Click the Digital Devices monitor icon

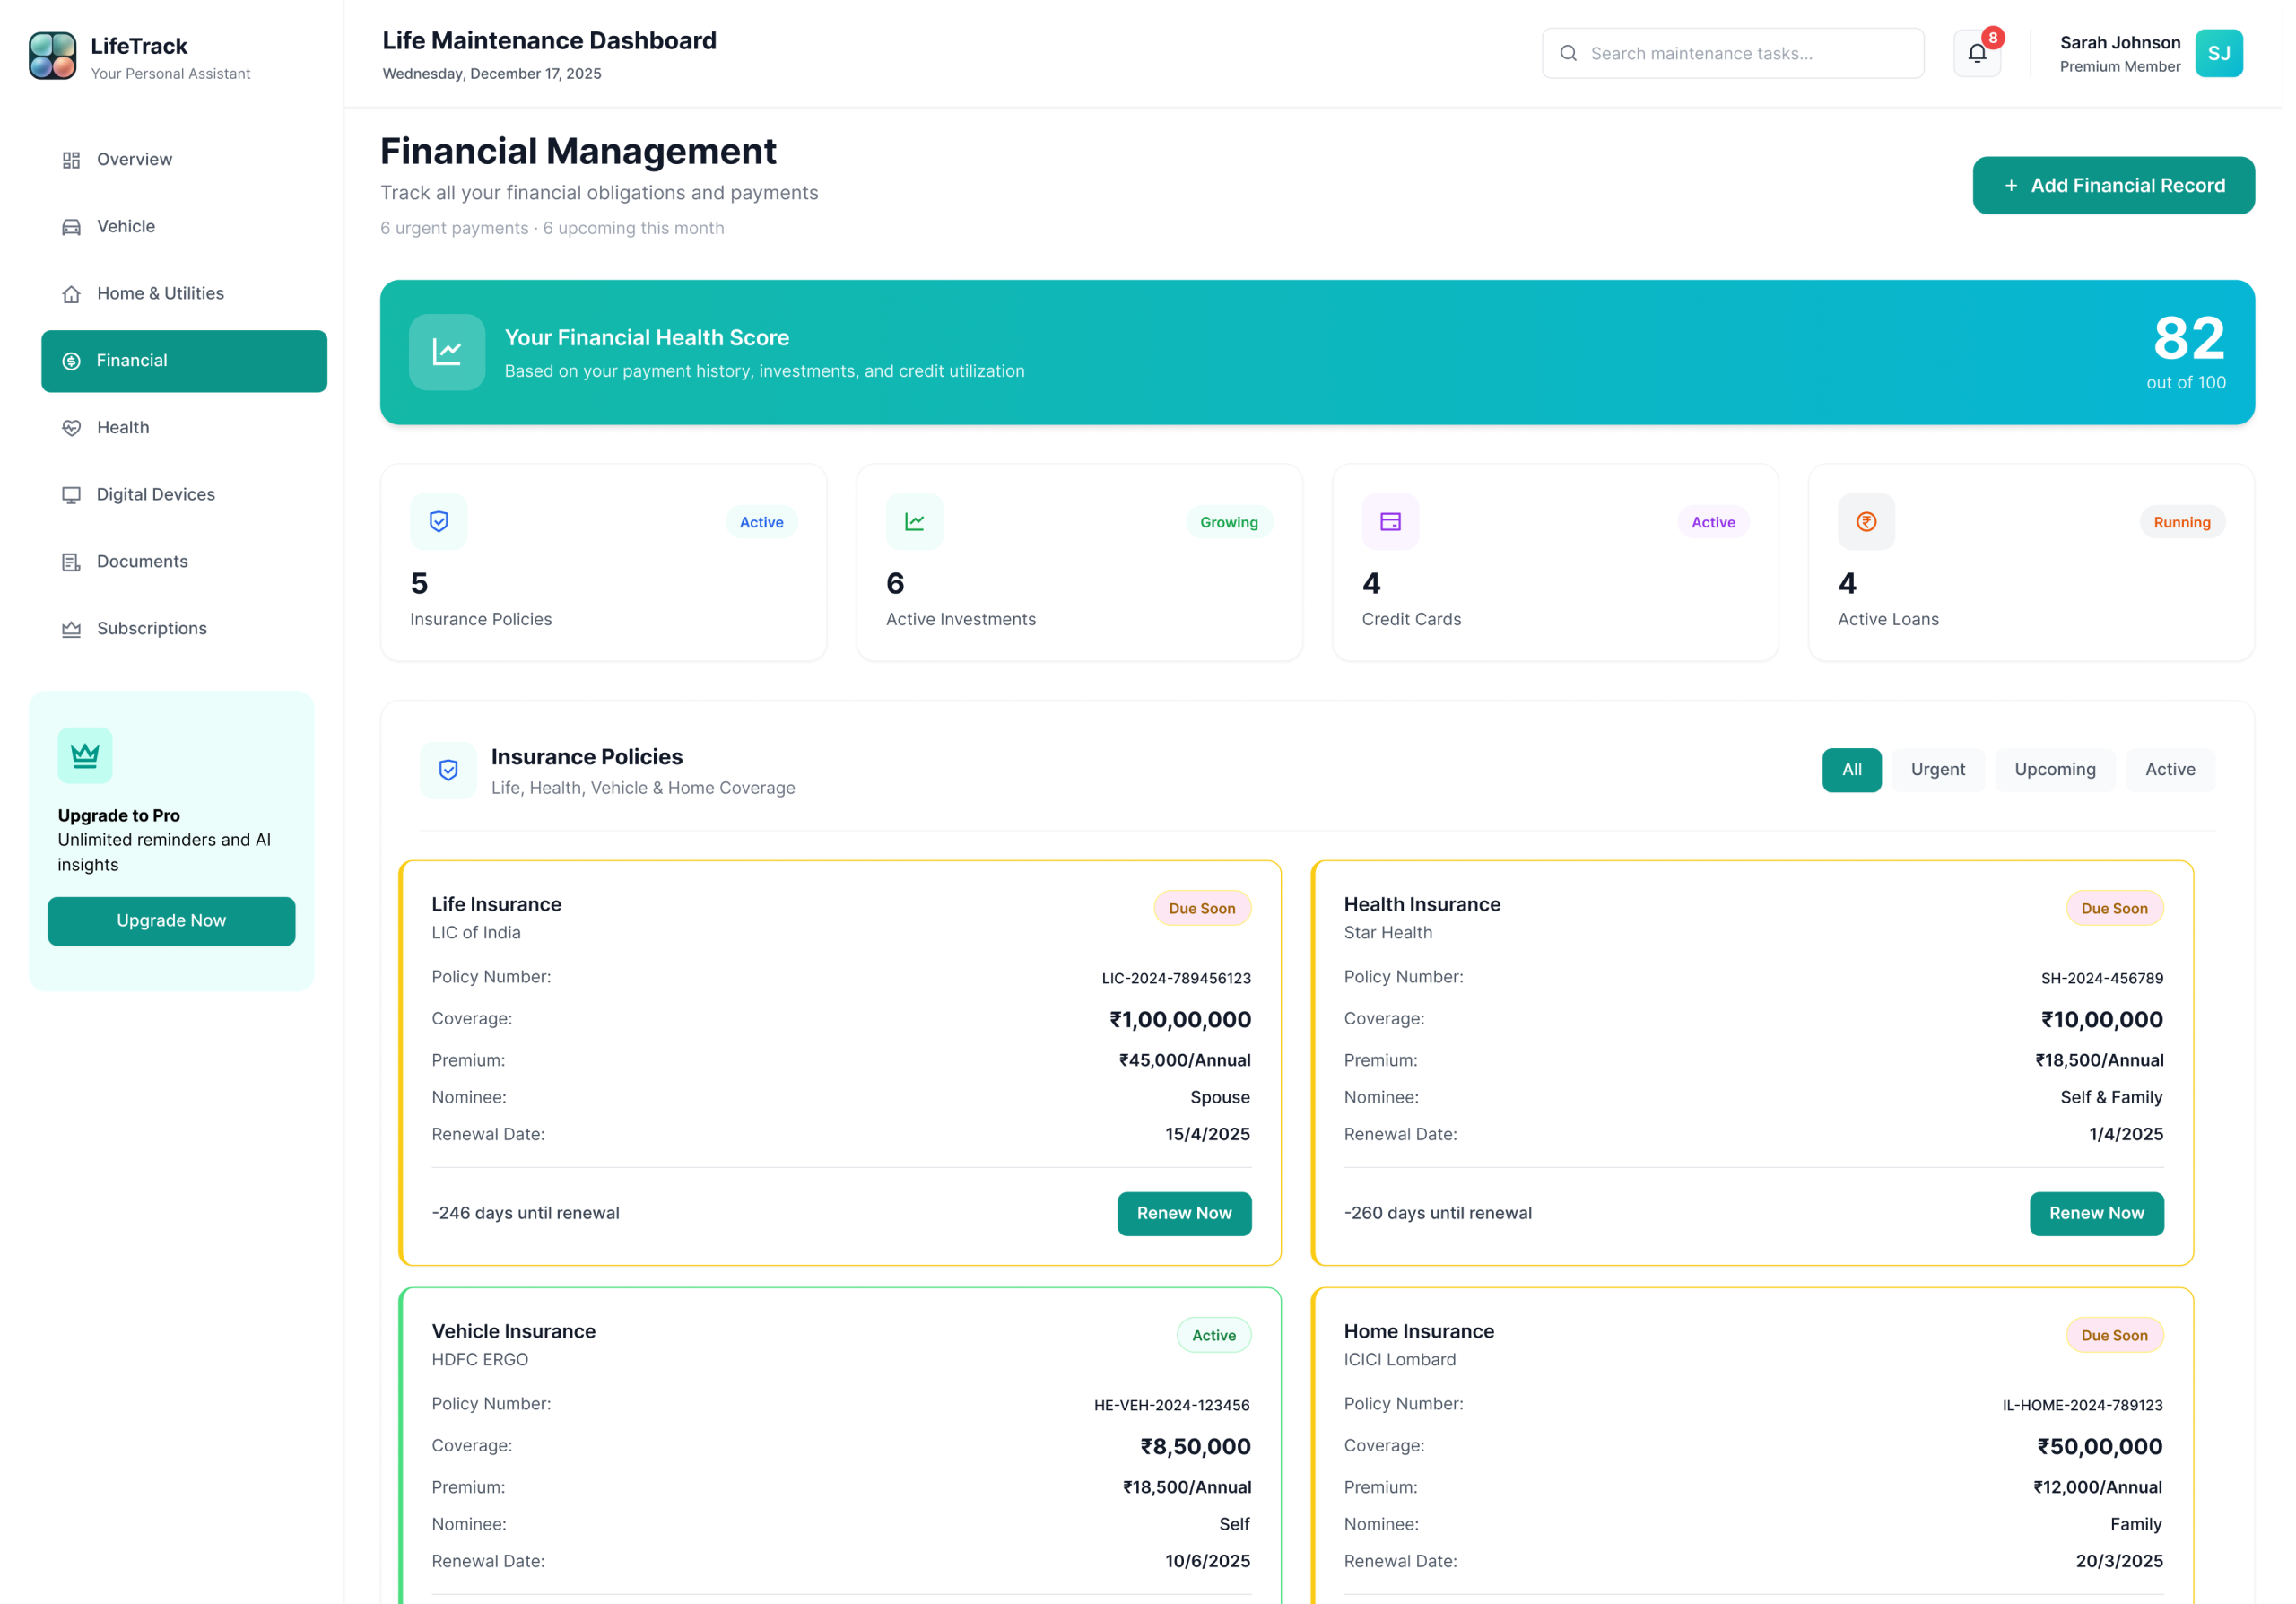70,494
